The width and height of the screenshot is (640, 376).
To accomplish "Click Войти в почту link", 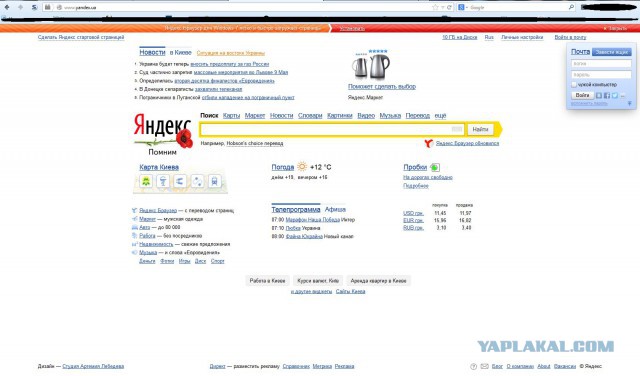I will pyautogui.click(x=570, y=37).
